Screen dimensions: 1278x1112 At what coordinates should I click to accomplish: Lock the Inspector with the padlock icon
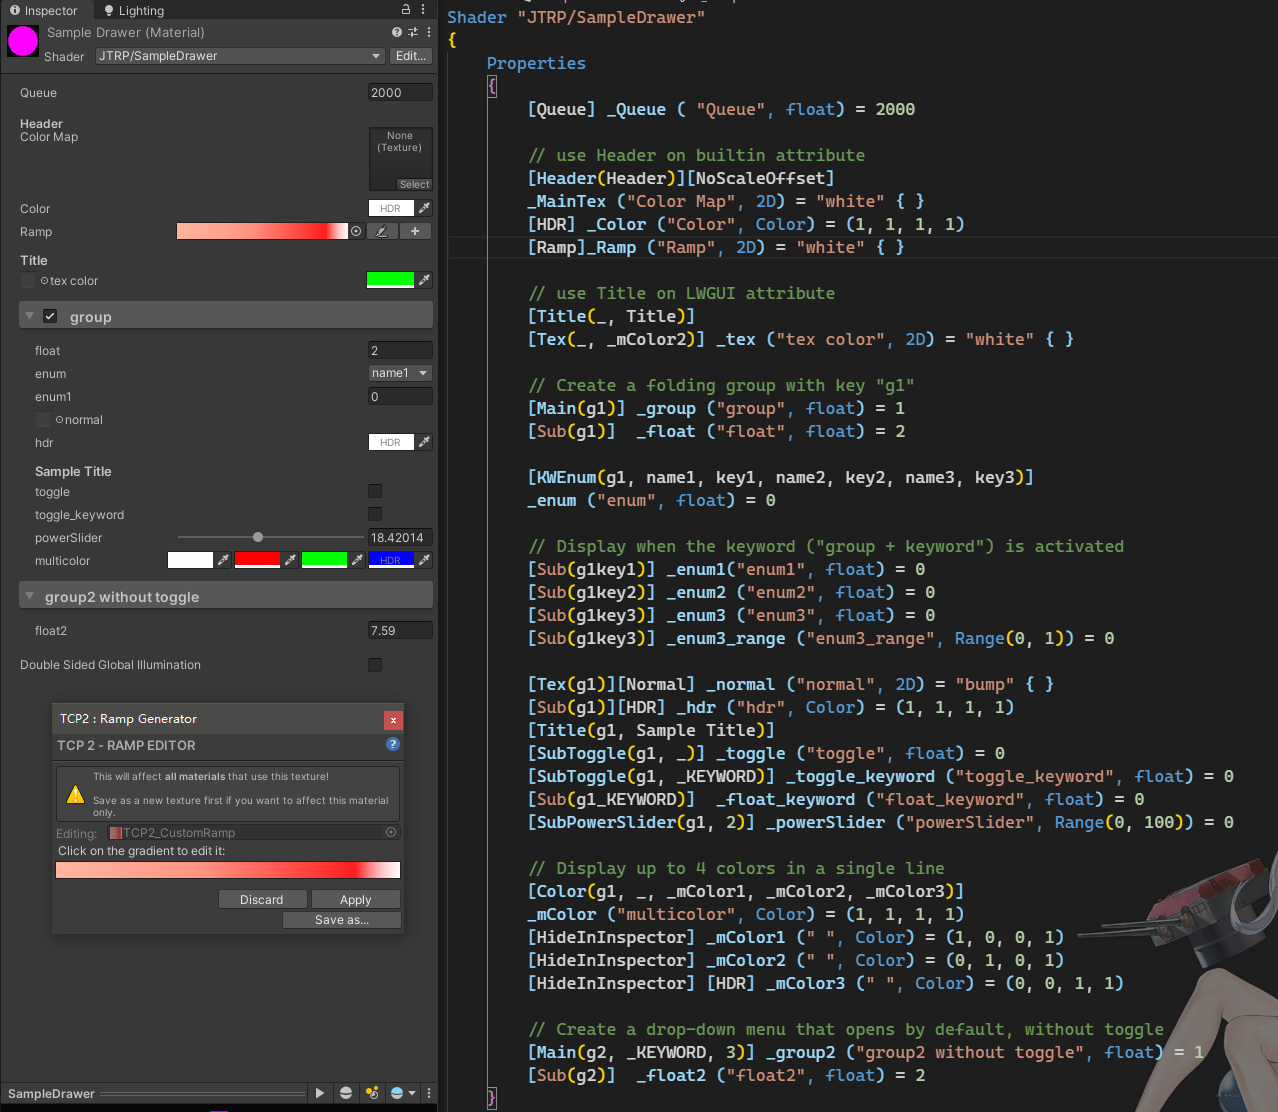[x=406, y=9]
